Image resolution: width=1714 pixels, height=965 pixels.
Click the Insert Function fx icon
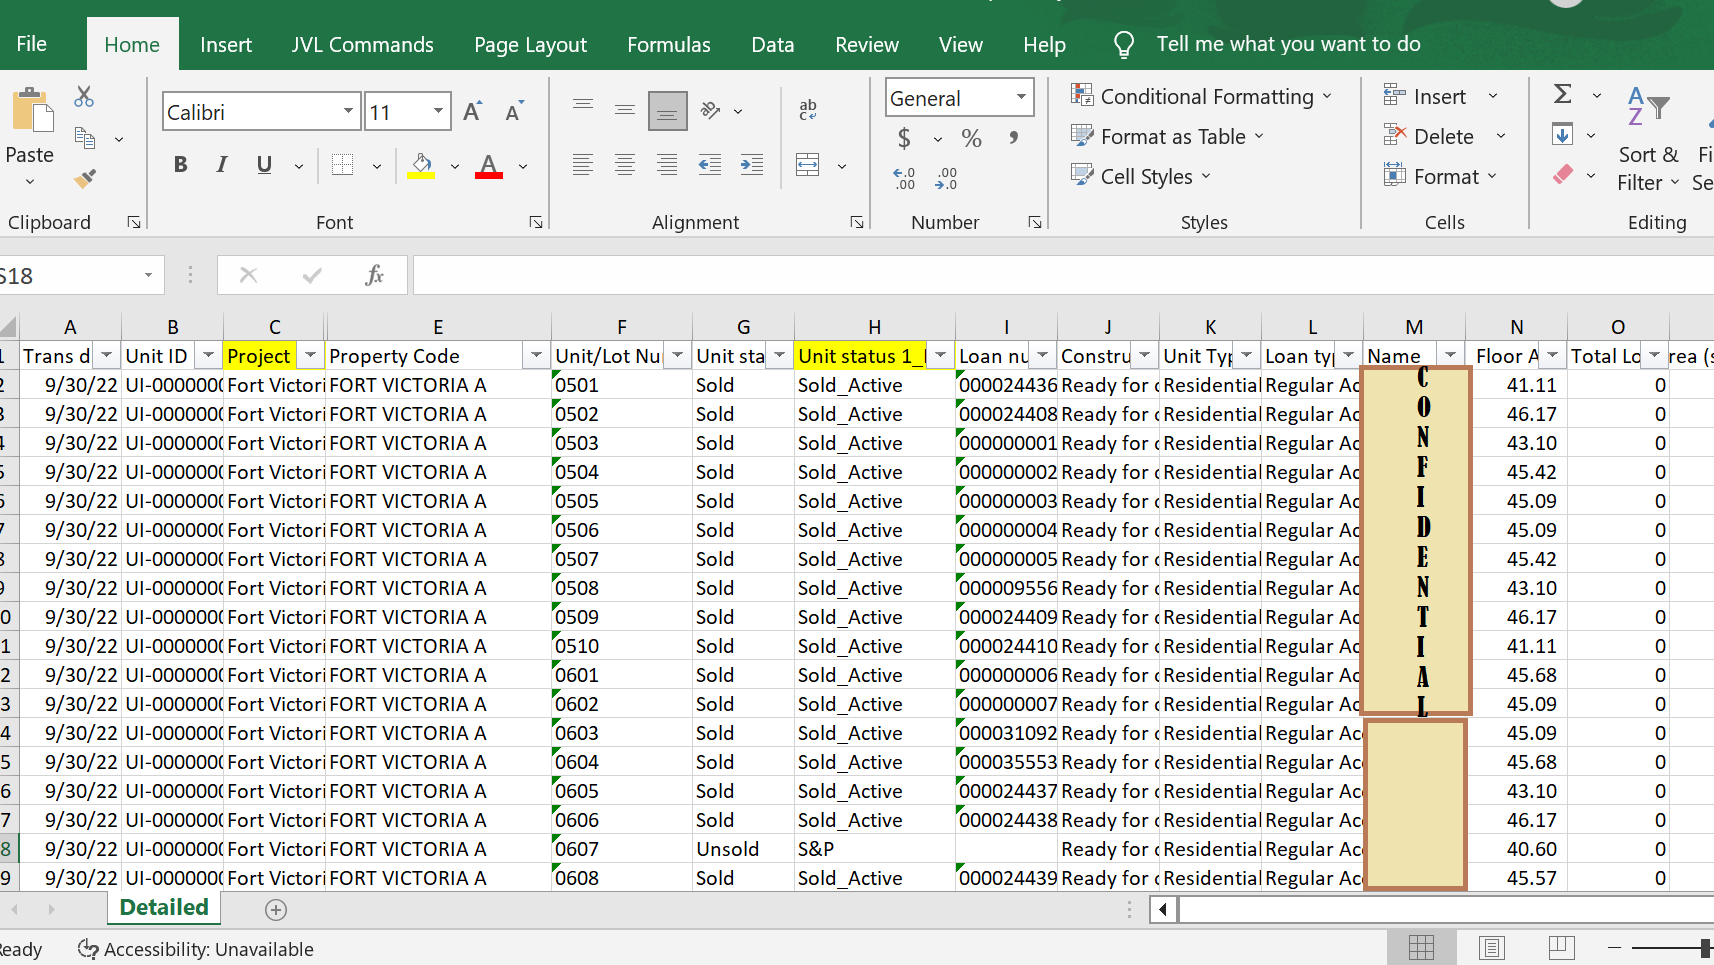pyautogui.click(x=374, y=275)
